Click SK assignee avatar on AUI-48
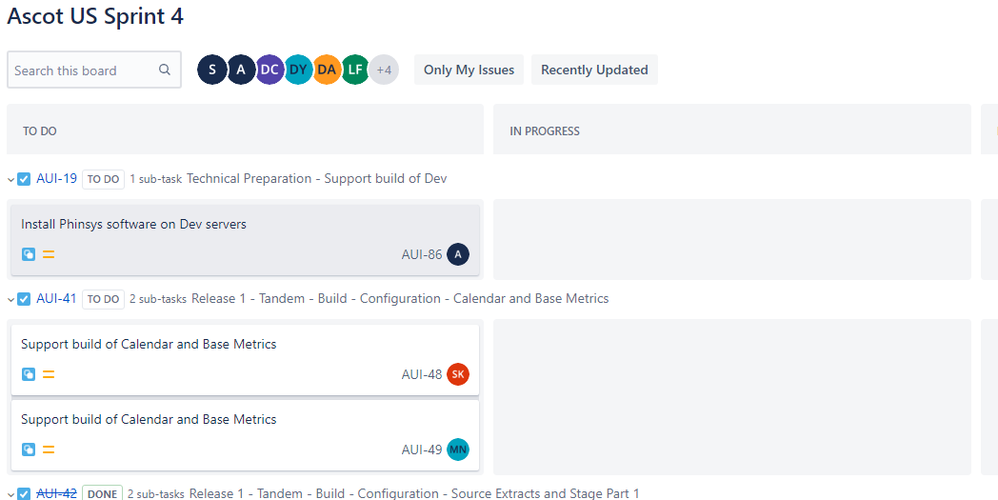 point(458,374)
